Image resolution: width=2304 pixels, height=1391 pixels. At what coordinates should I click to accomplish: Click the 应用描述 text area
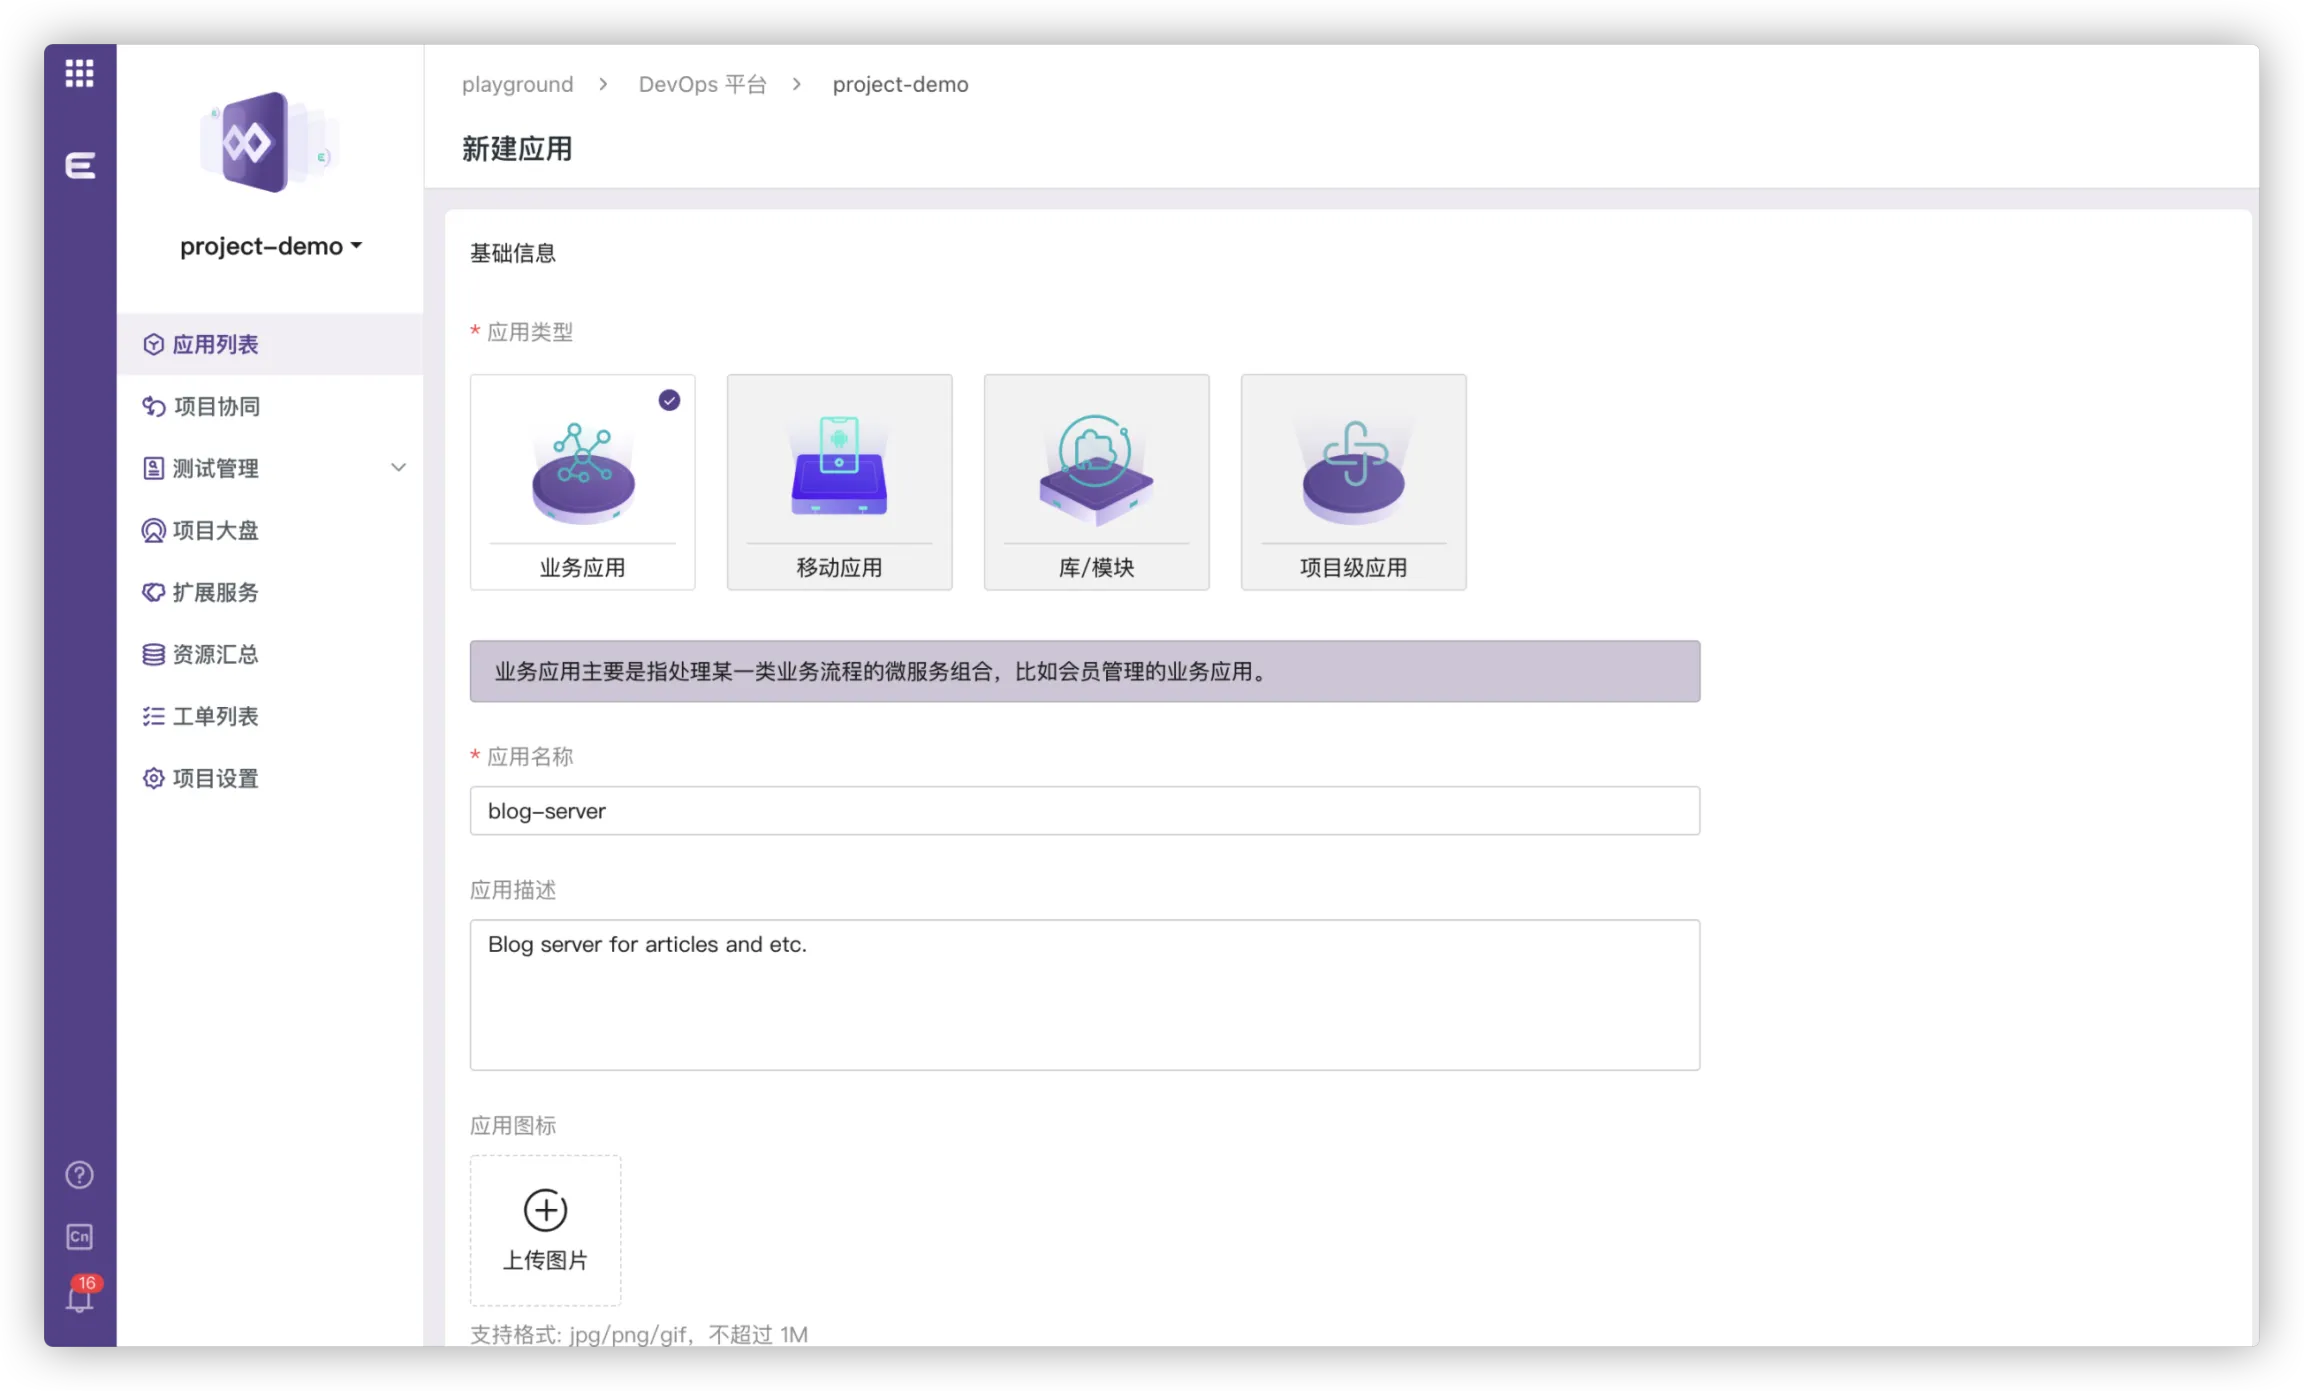click(x=1084, y=995)
